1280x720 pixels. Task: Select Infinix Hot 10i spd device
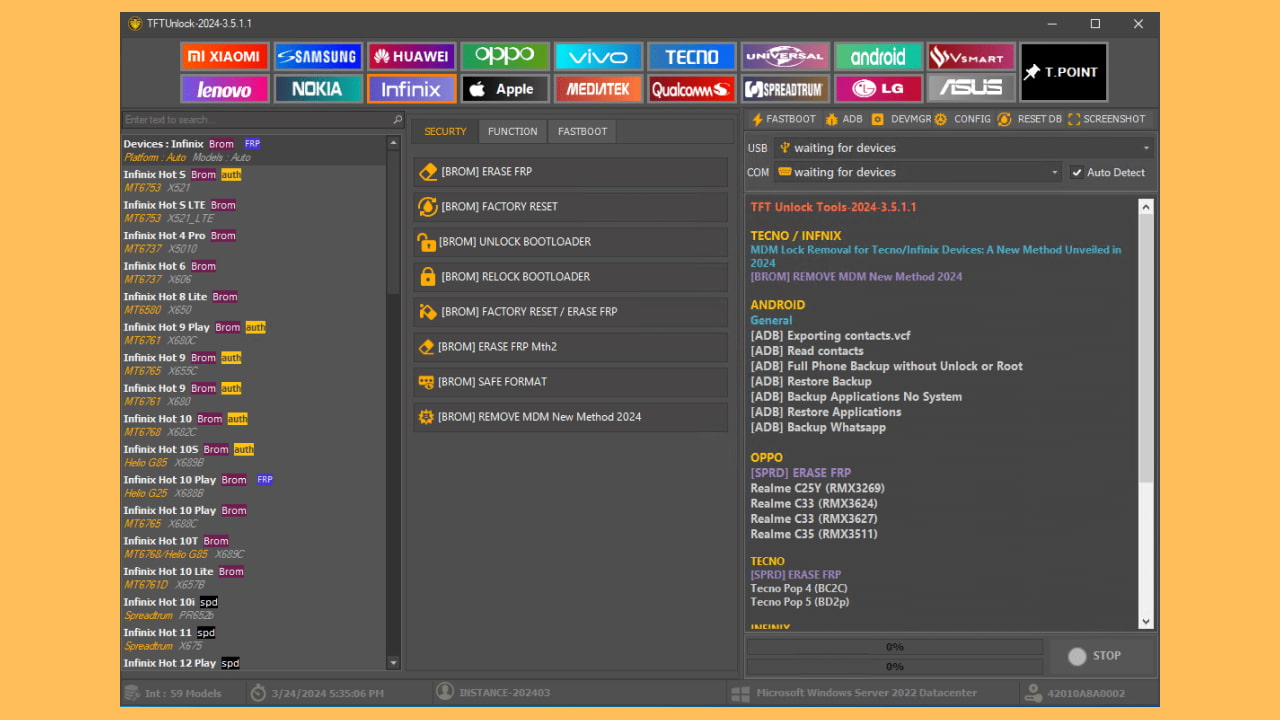click(x=254, y=608)
